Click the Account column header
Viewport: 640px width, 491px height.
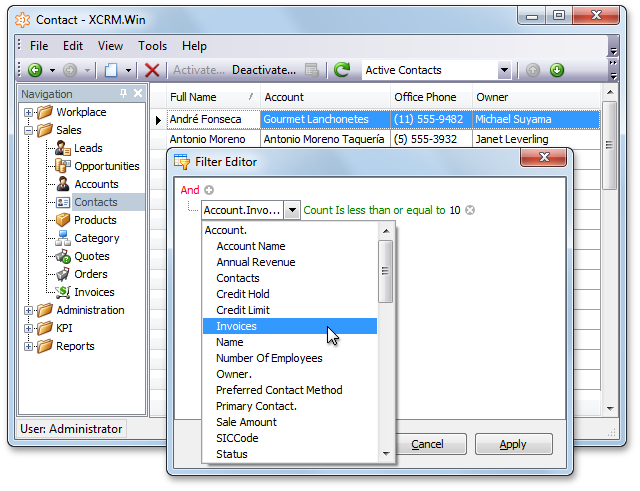tap(325, 97)
